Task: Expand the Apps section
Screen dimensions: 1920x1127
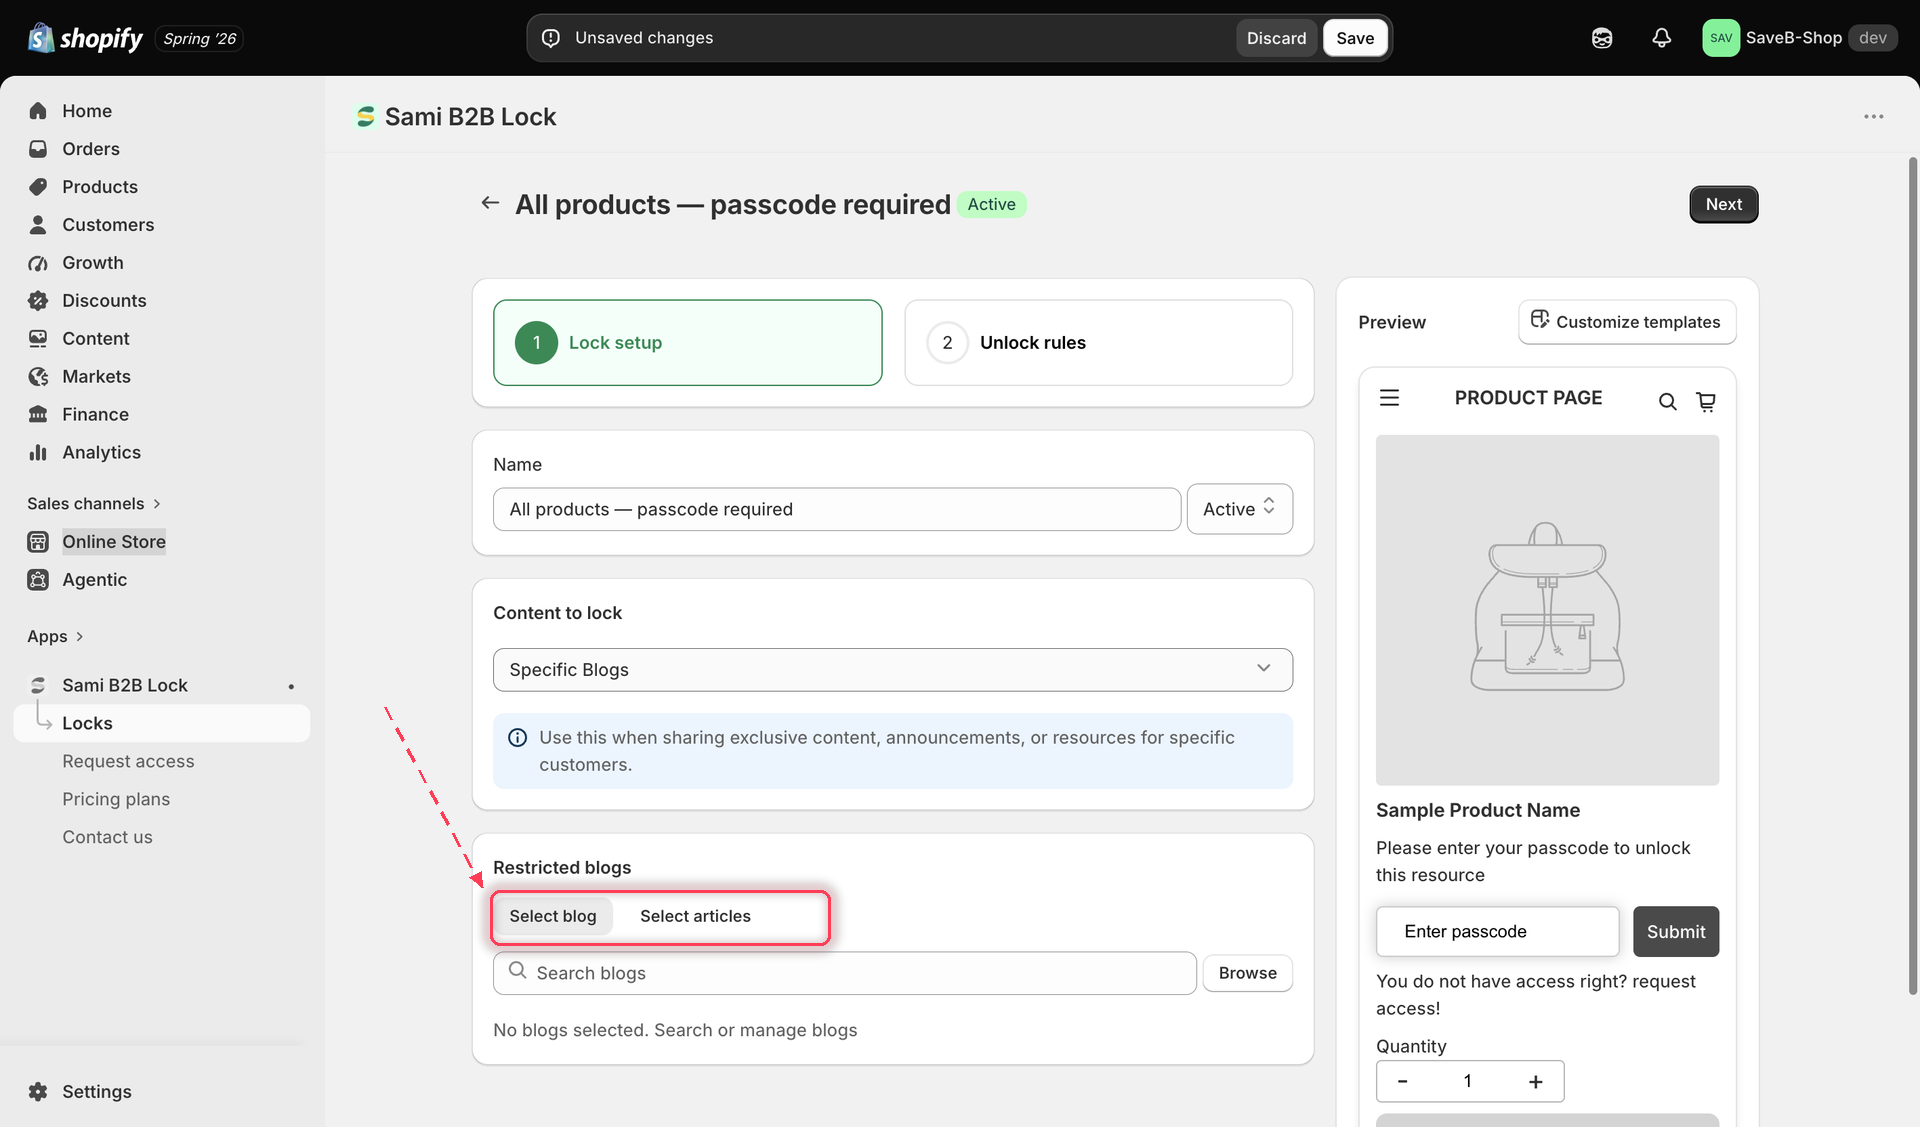Action: tap(55, 637)
